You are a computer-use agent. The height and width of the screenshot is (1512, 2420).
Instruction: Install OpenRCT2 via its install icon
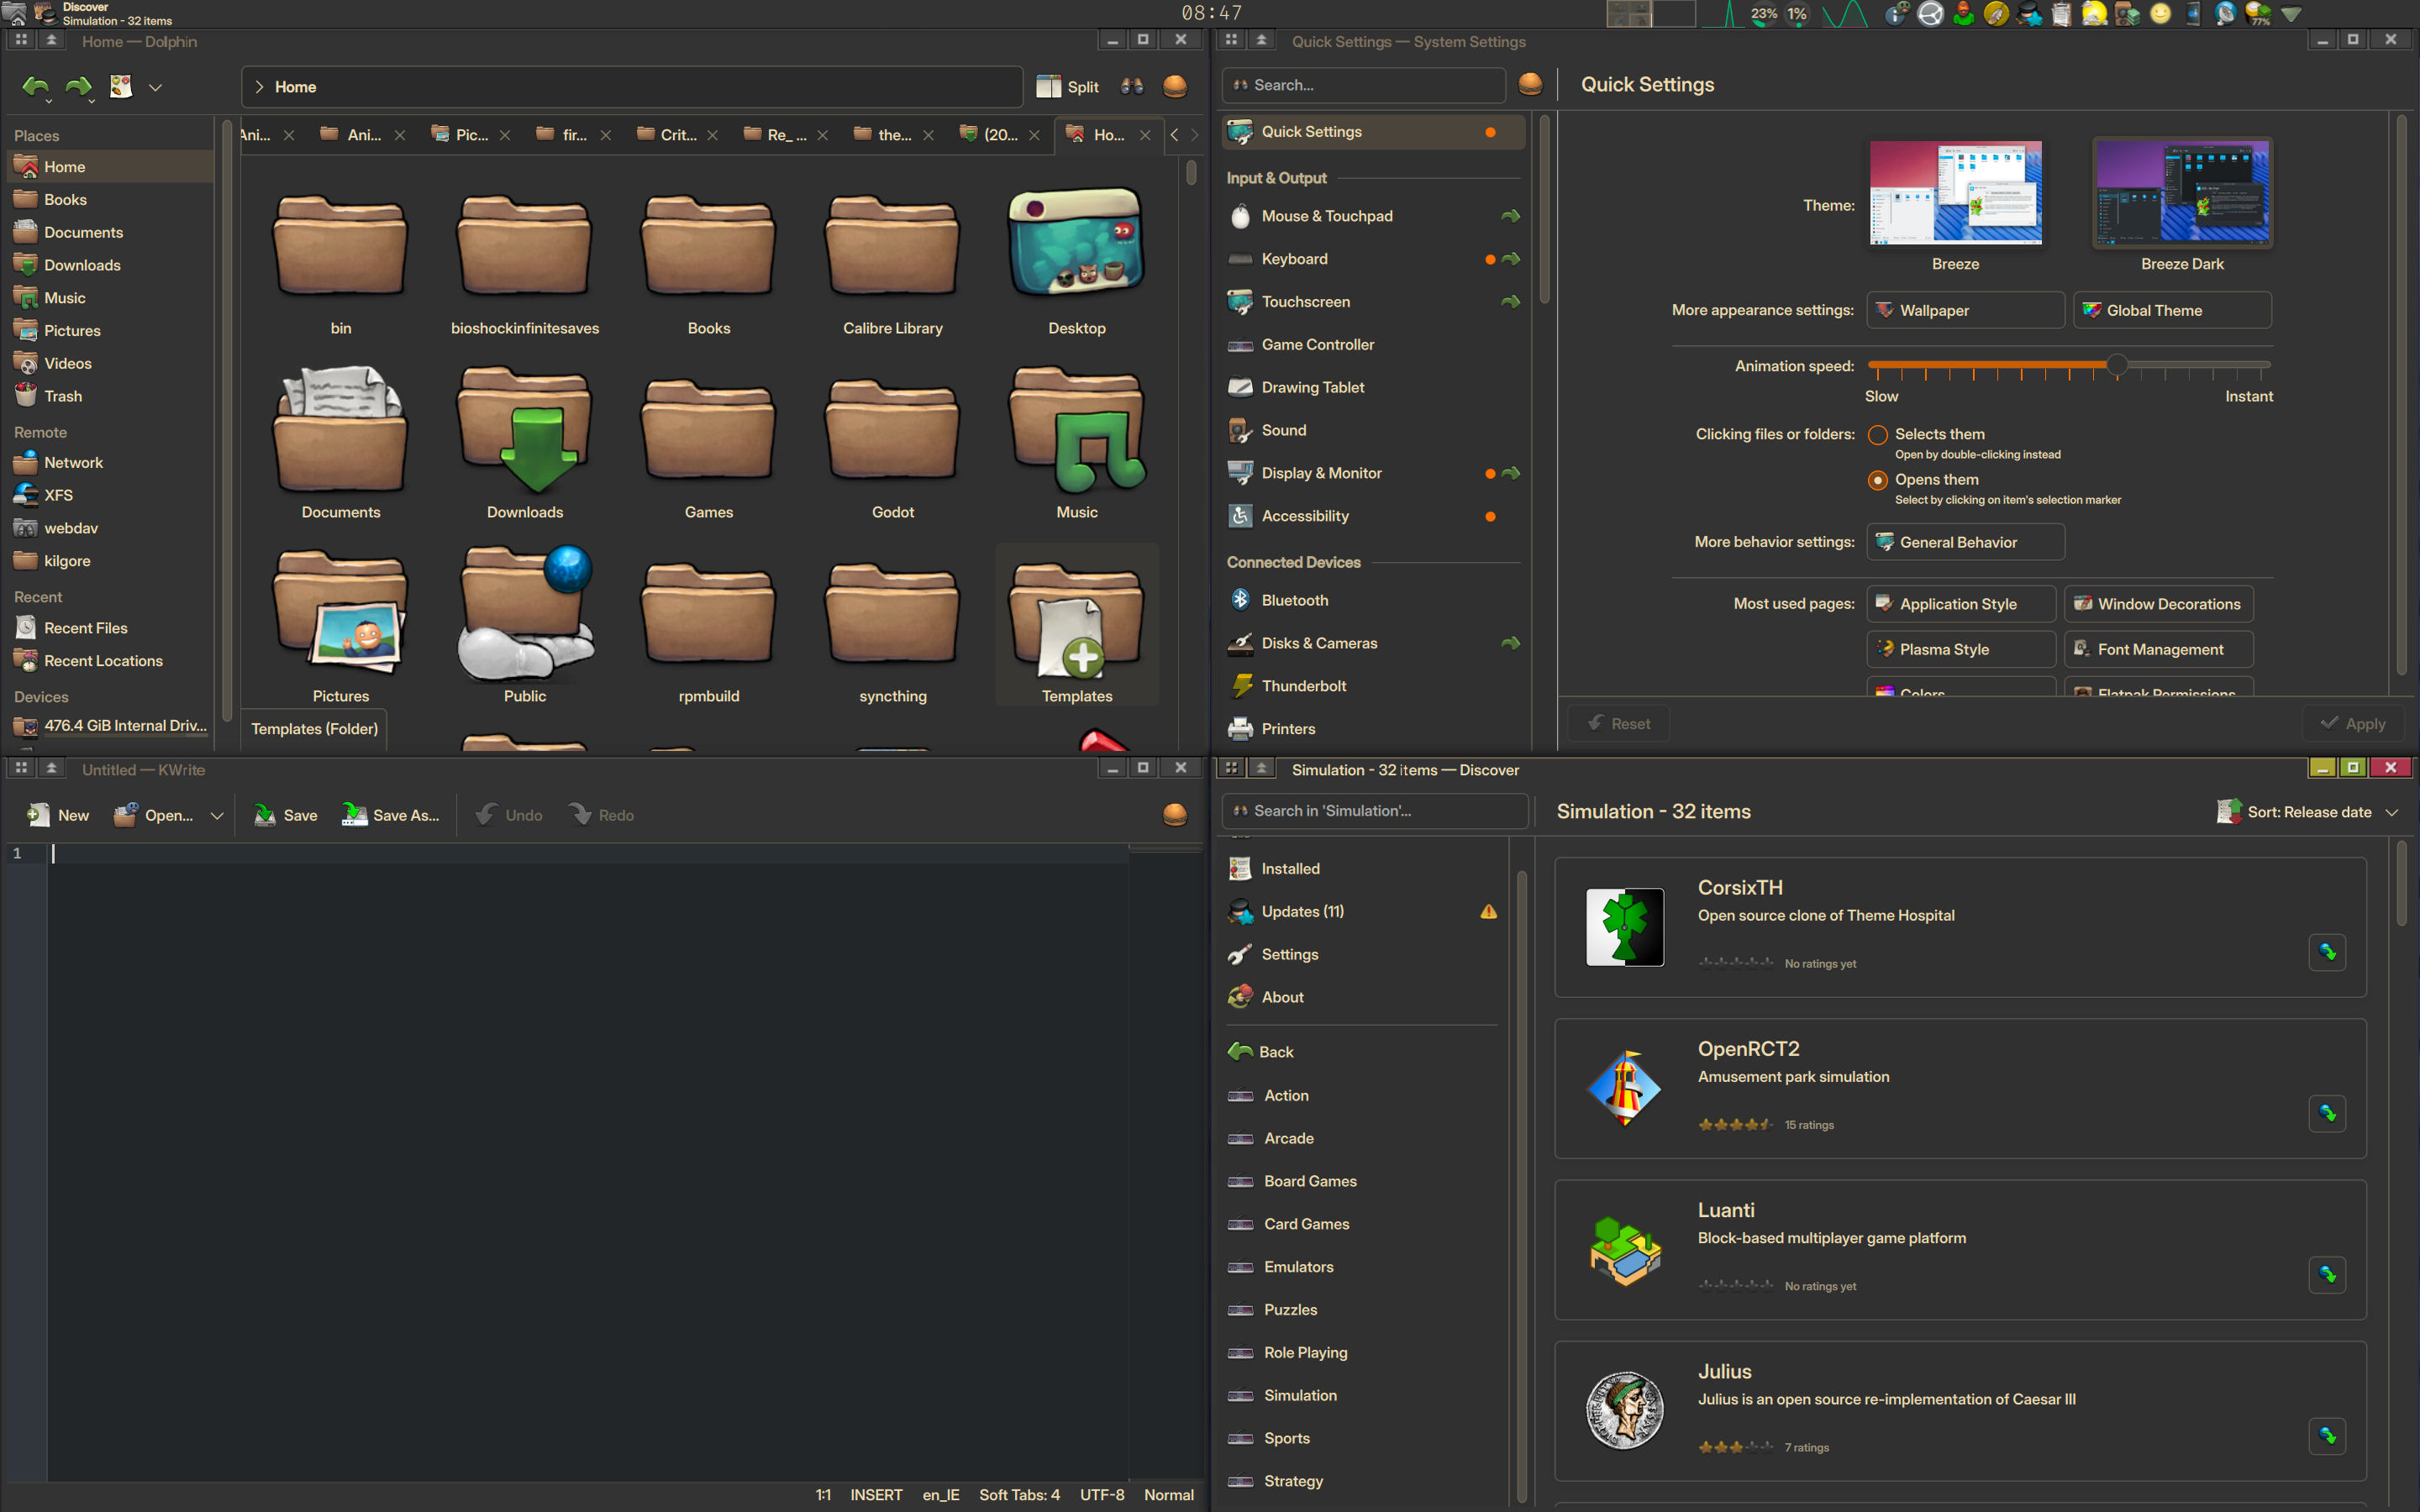(2327, 1113)
